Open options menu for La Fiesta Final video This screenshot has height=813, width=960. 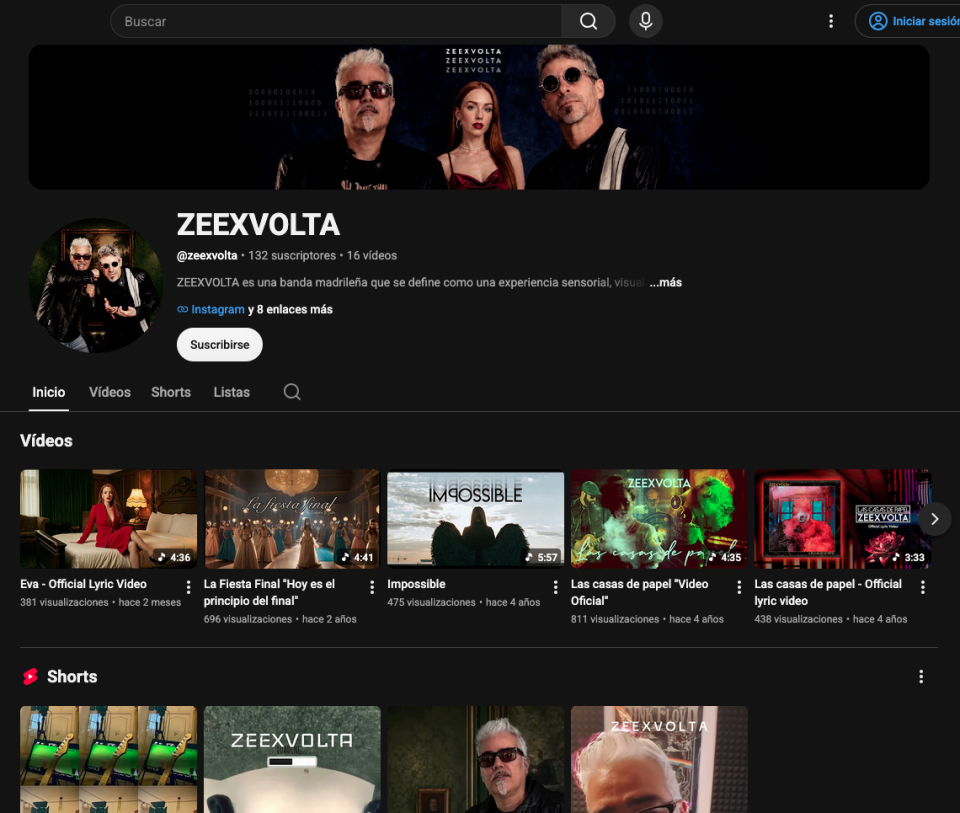click(372, 587)
